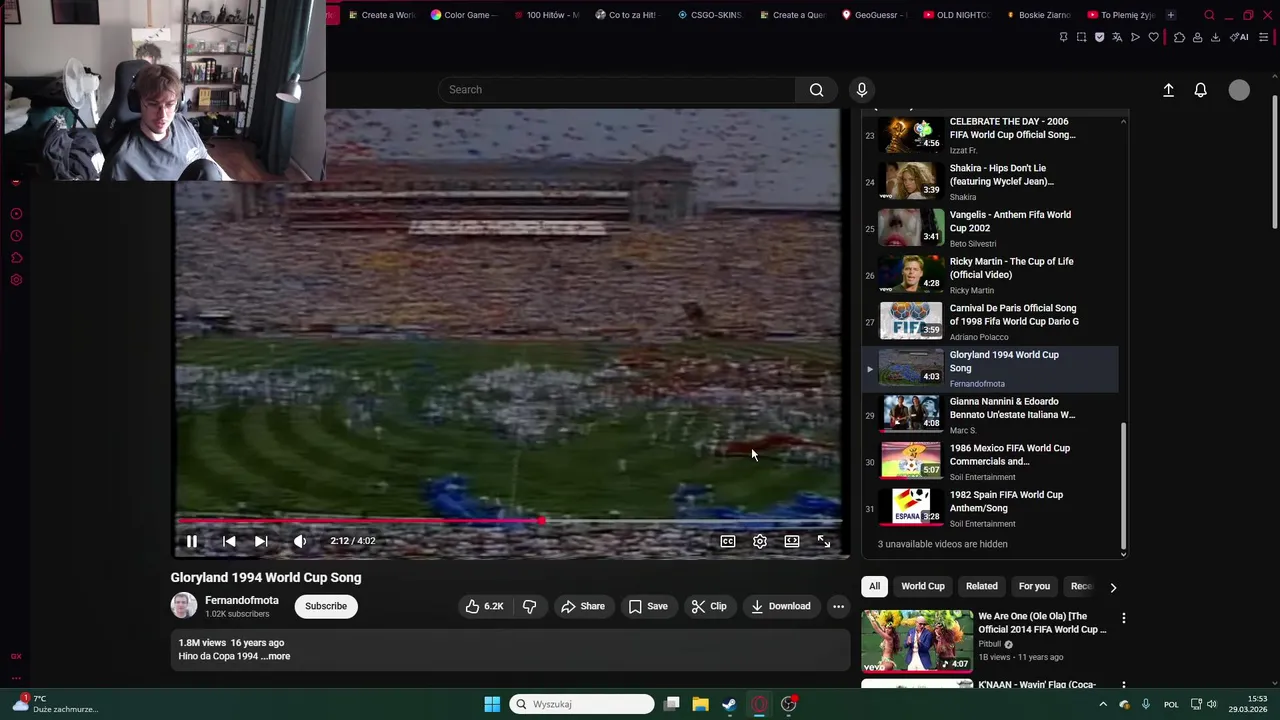Like the video with 6.2K likes
The image size is (1280, 720).
pos(484,606)
